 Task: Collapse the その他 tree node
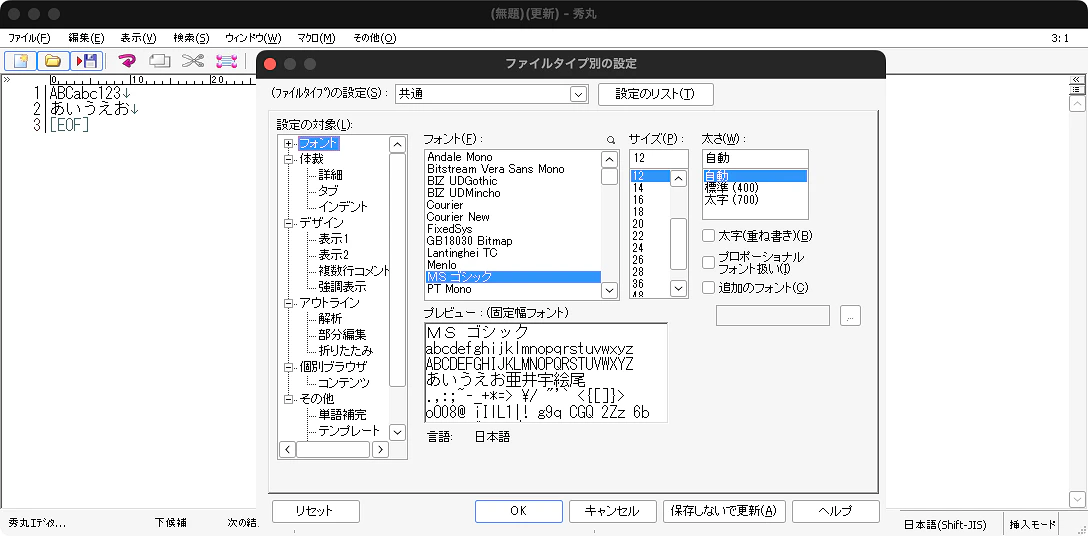tap(289, 399)
